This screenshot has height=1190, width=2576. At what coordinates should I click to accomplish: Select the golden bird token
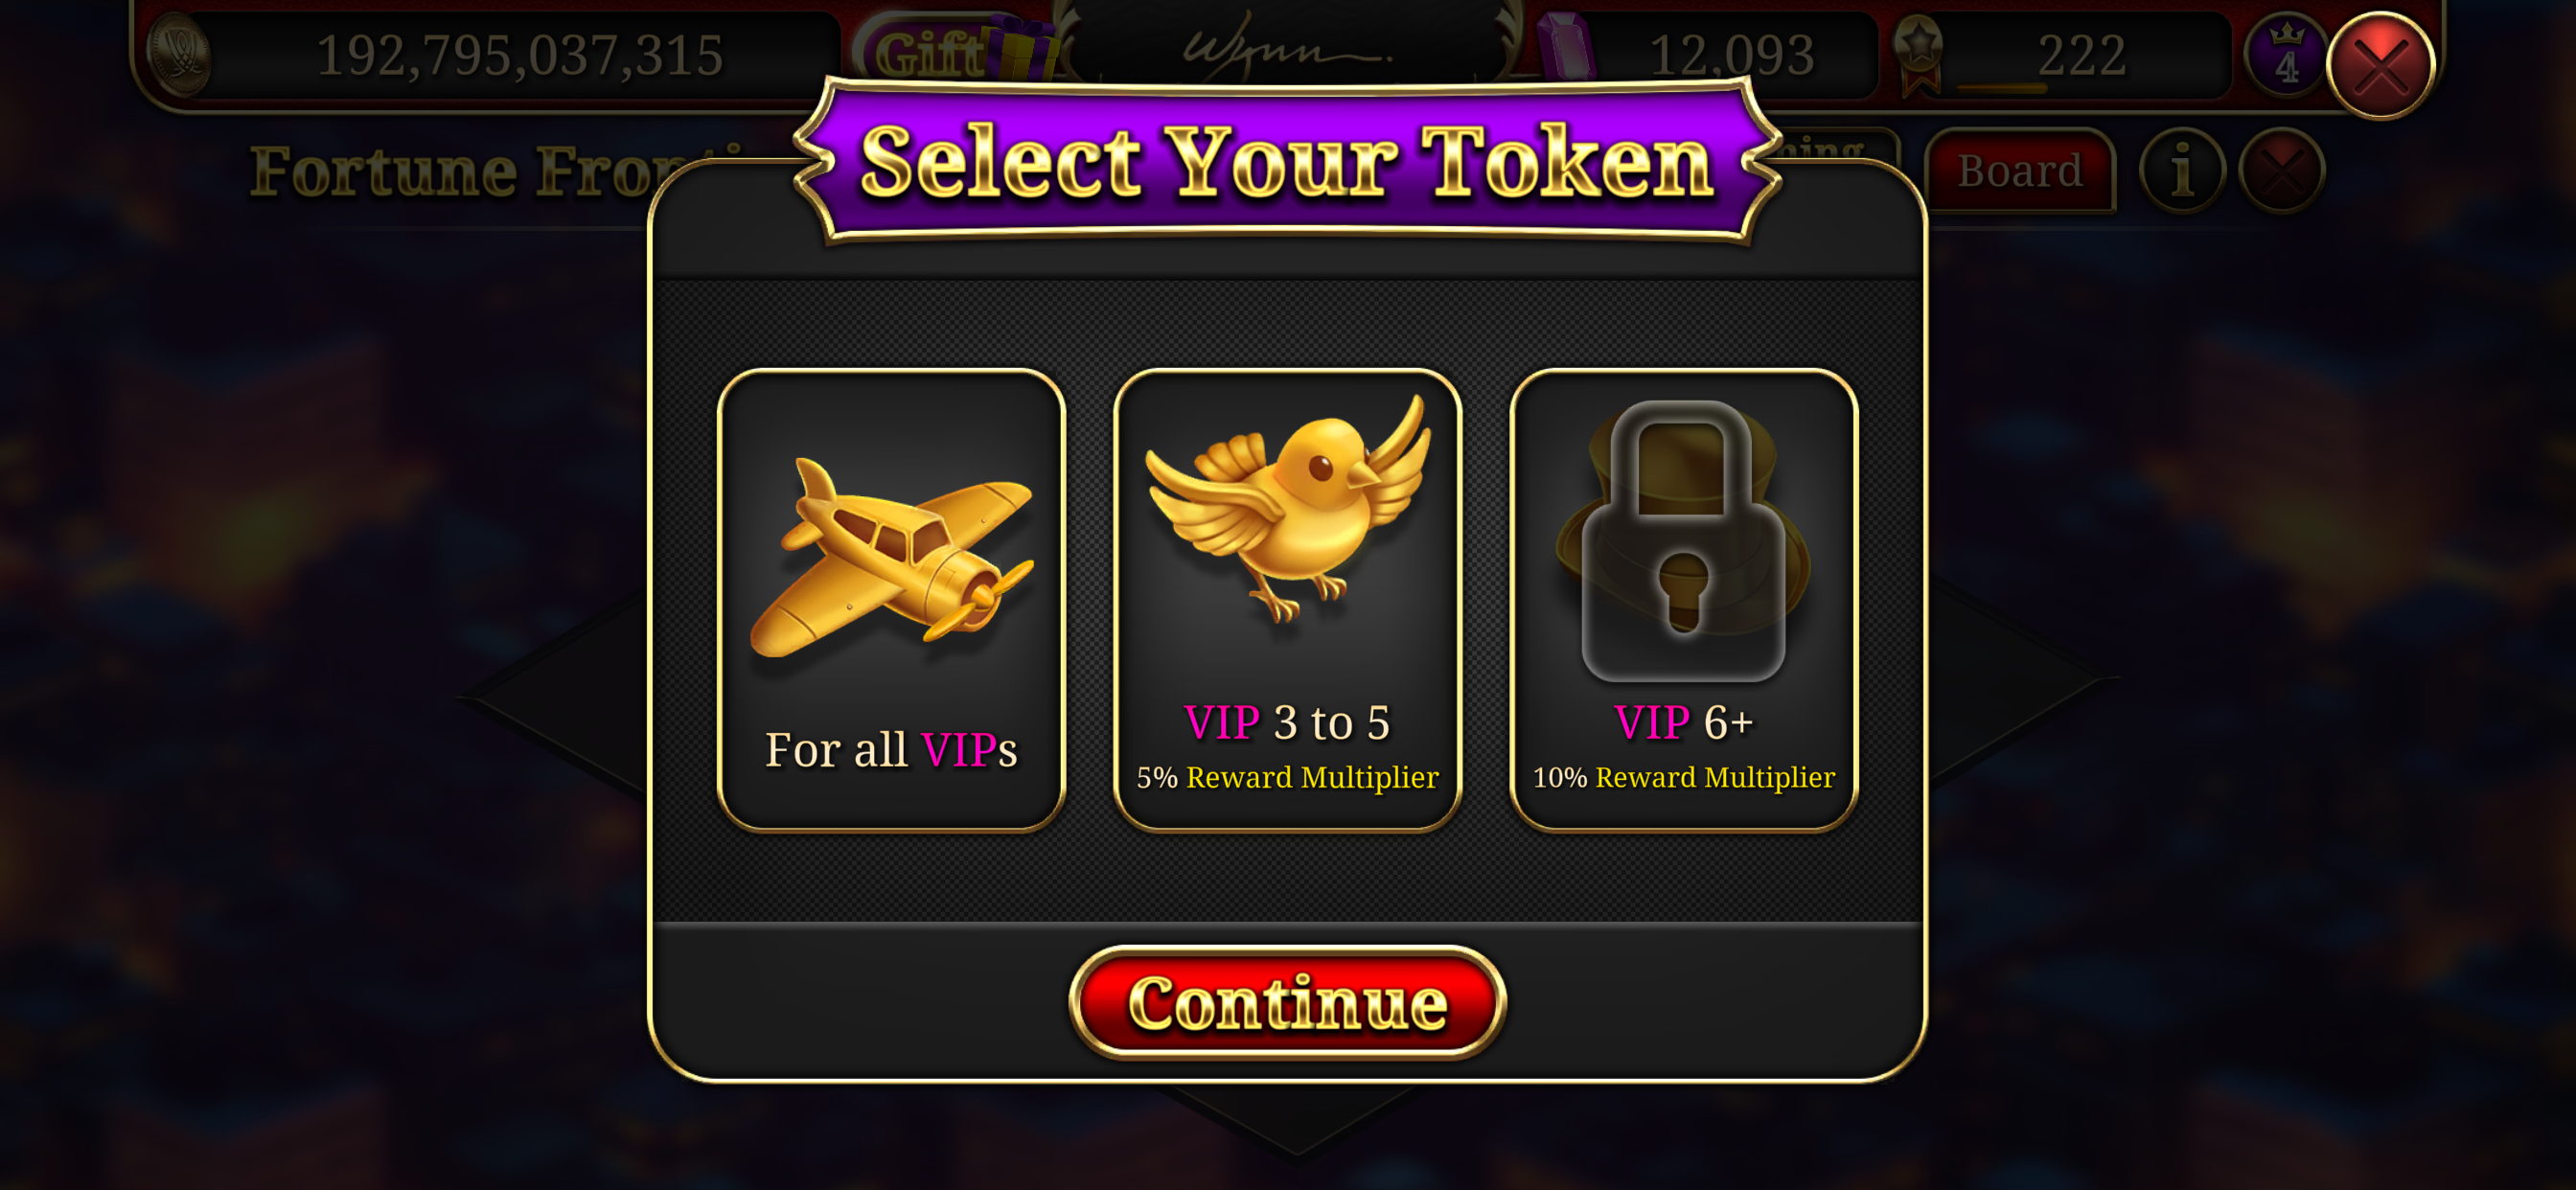1287,507
